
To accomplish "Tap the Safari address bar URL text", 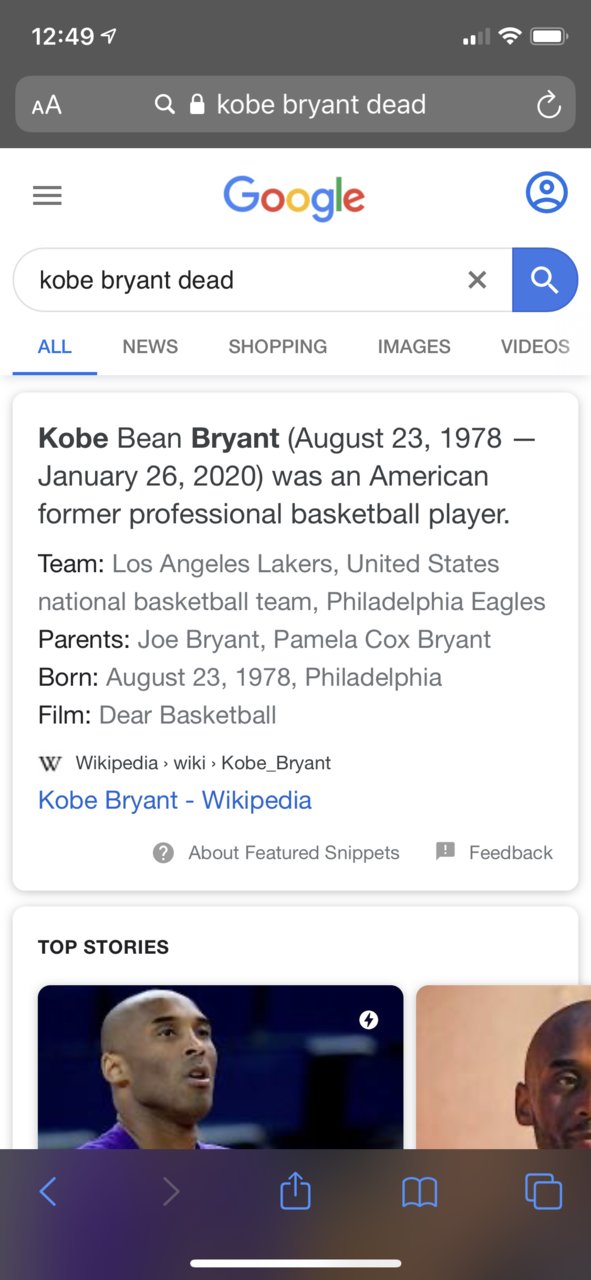I will 321,104.
